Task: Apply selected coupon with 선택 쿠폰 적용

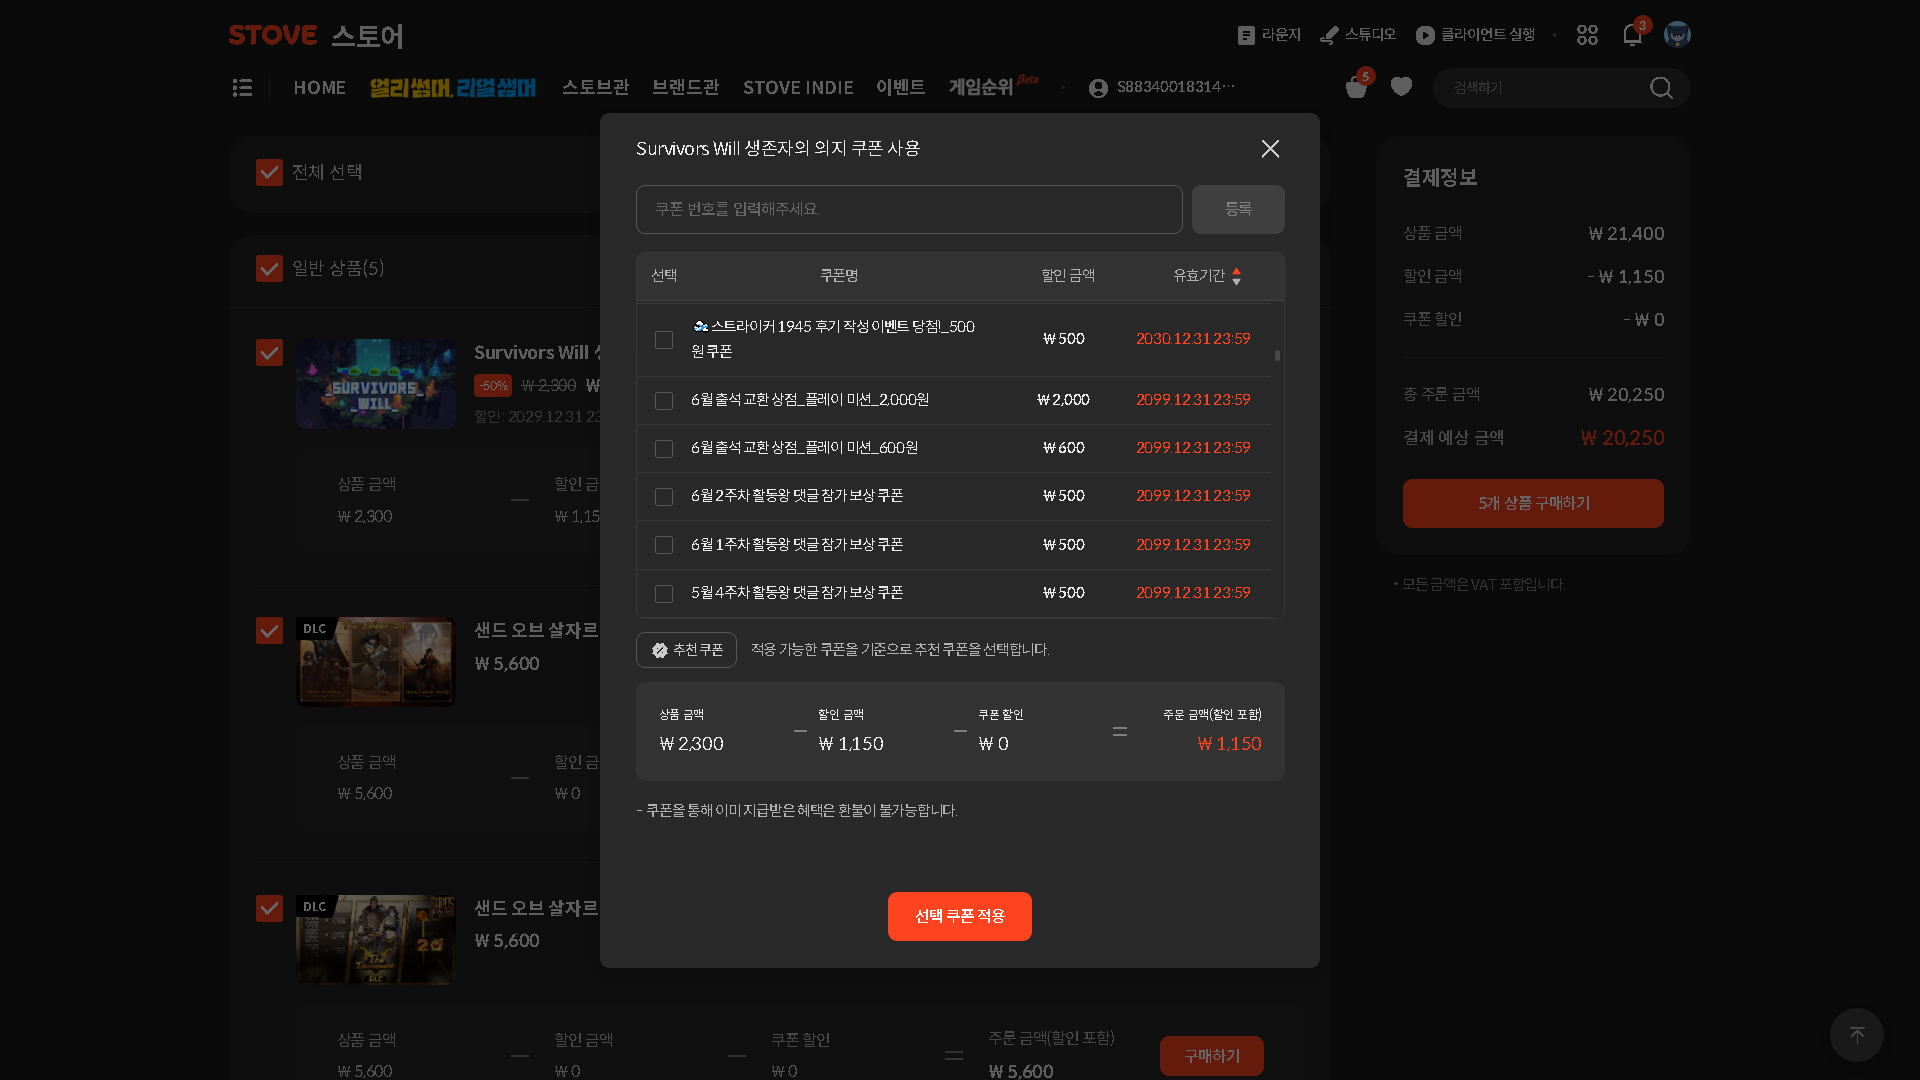Action: coord(960,916)
